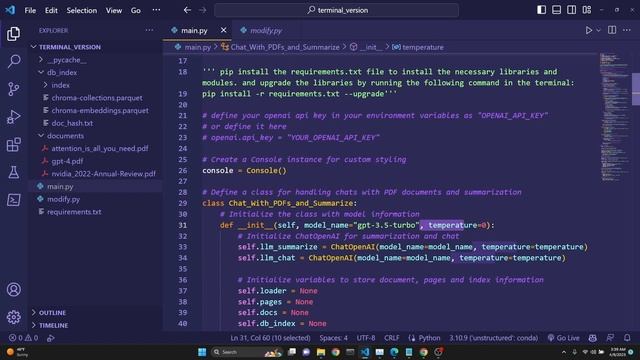Click the errors and warnings status indicator
640x360 pixels.
pos(24,338)
